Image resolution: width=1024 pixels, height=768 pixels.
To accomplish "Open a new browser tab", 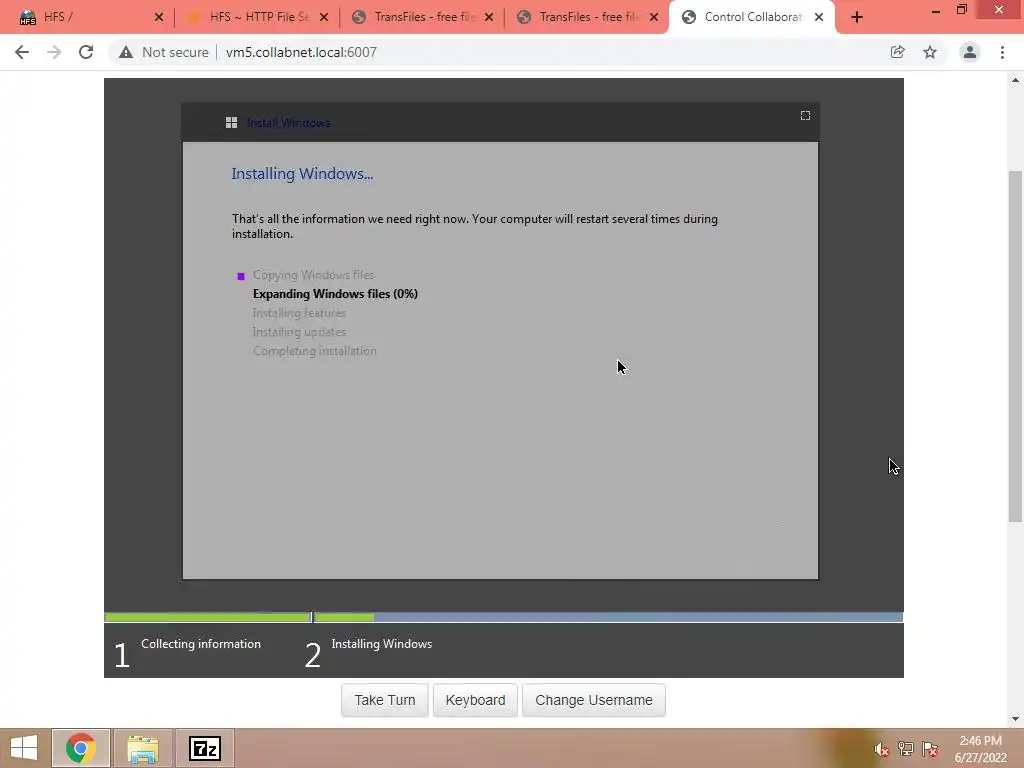I will (857, 18).
